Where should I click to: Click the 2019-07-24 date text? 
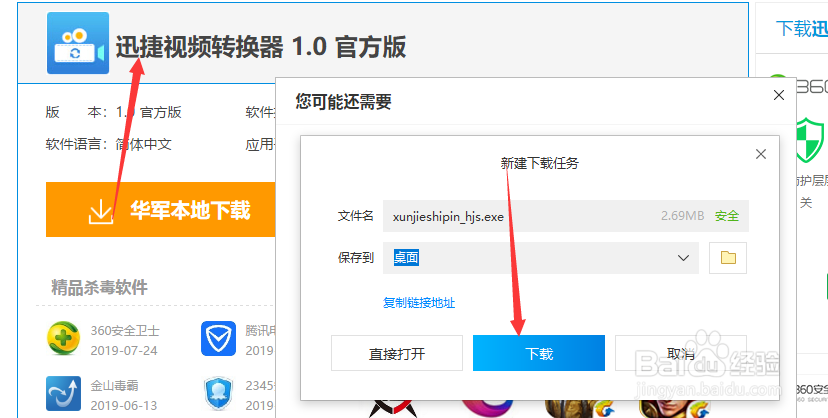pyautogui.click(x=124, y=350)
